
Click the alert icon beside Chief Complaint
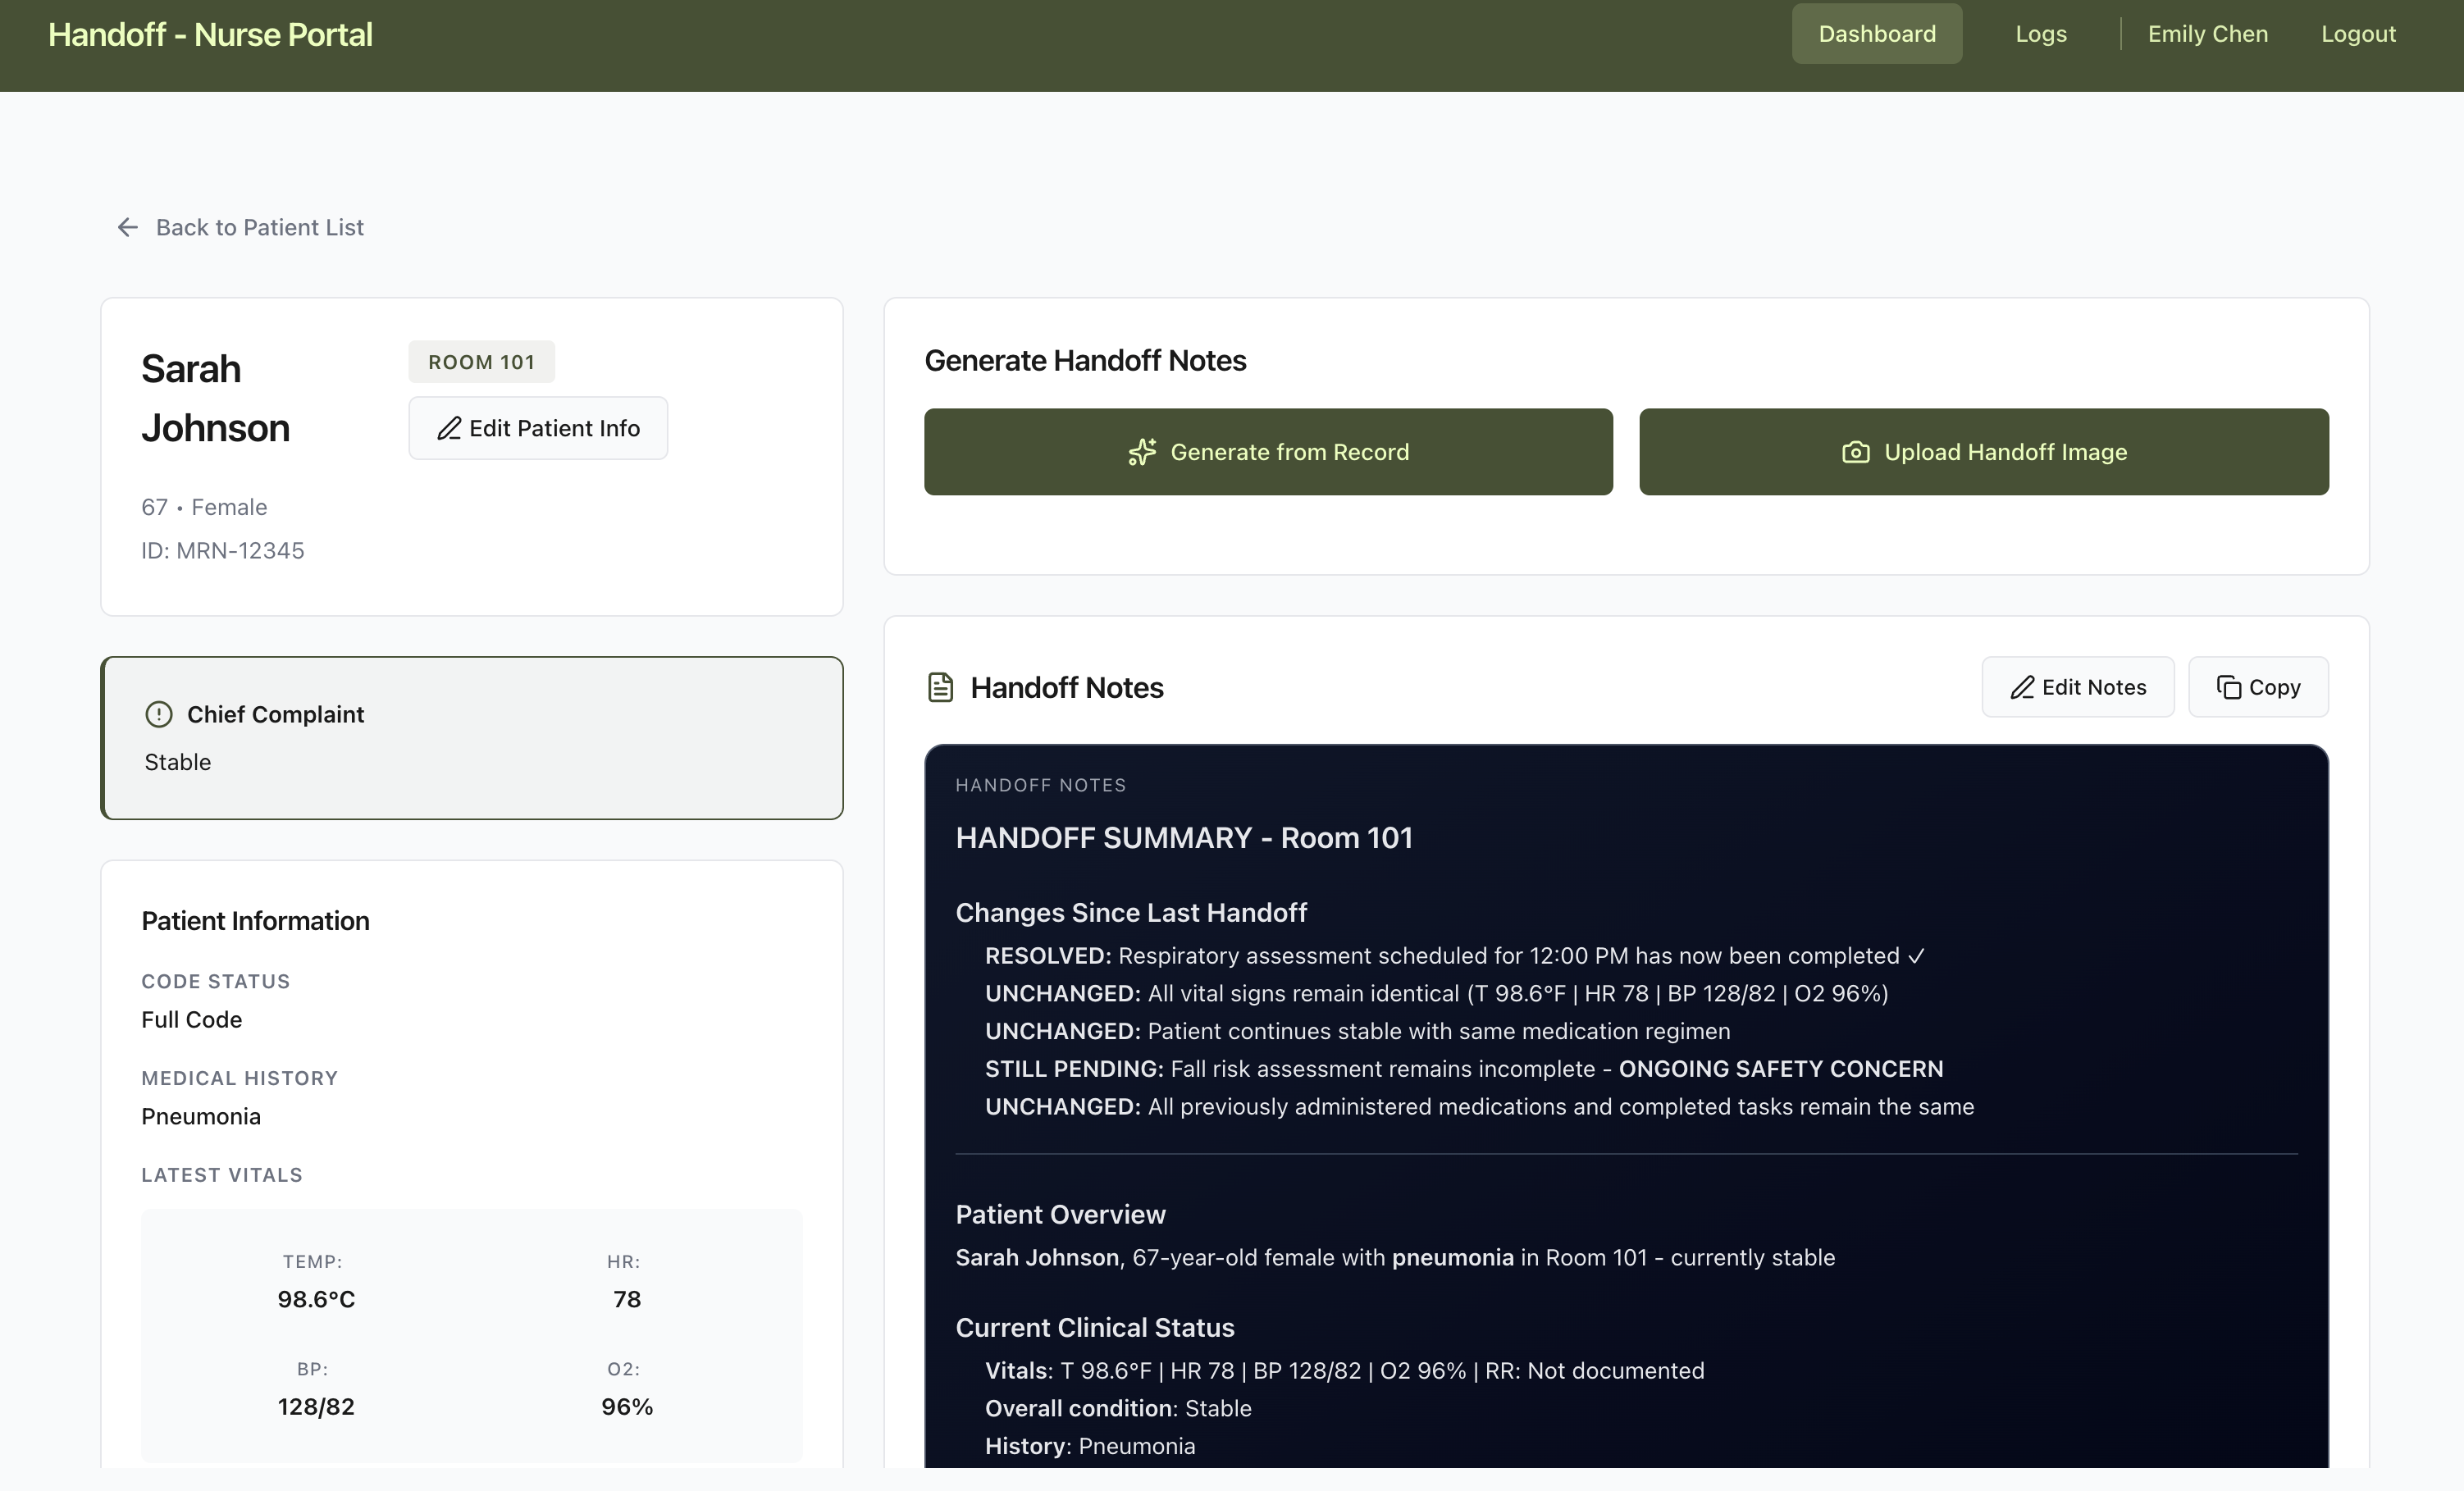tap(159, 714)
